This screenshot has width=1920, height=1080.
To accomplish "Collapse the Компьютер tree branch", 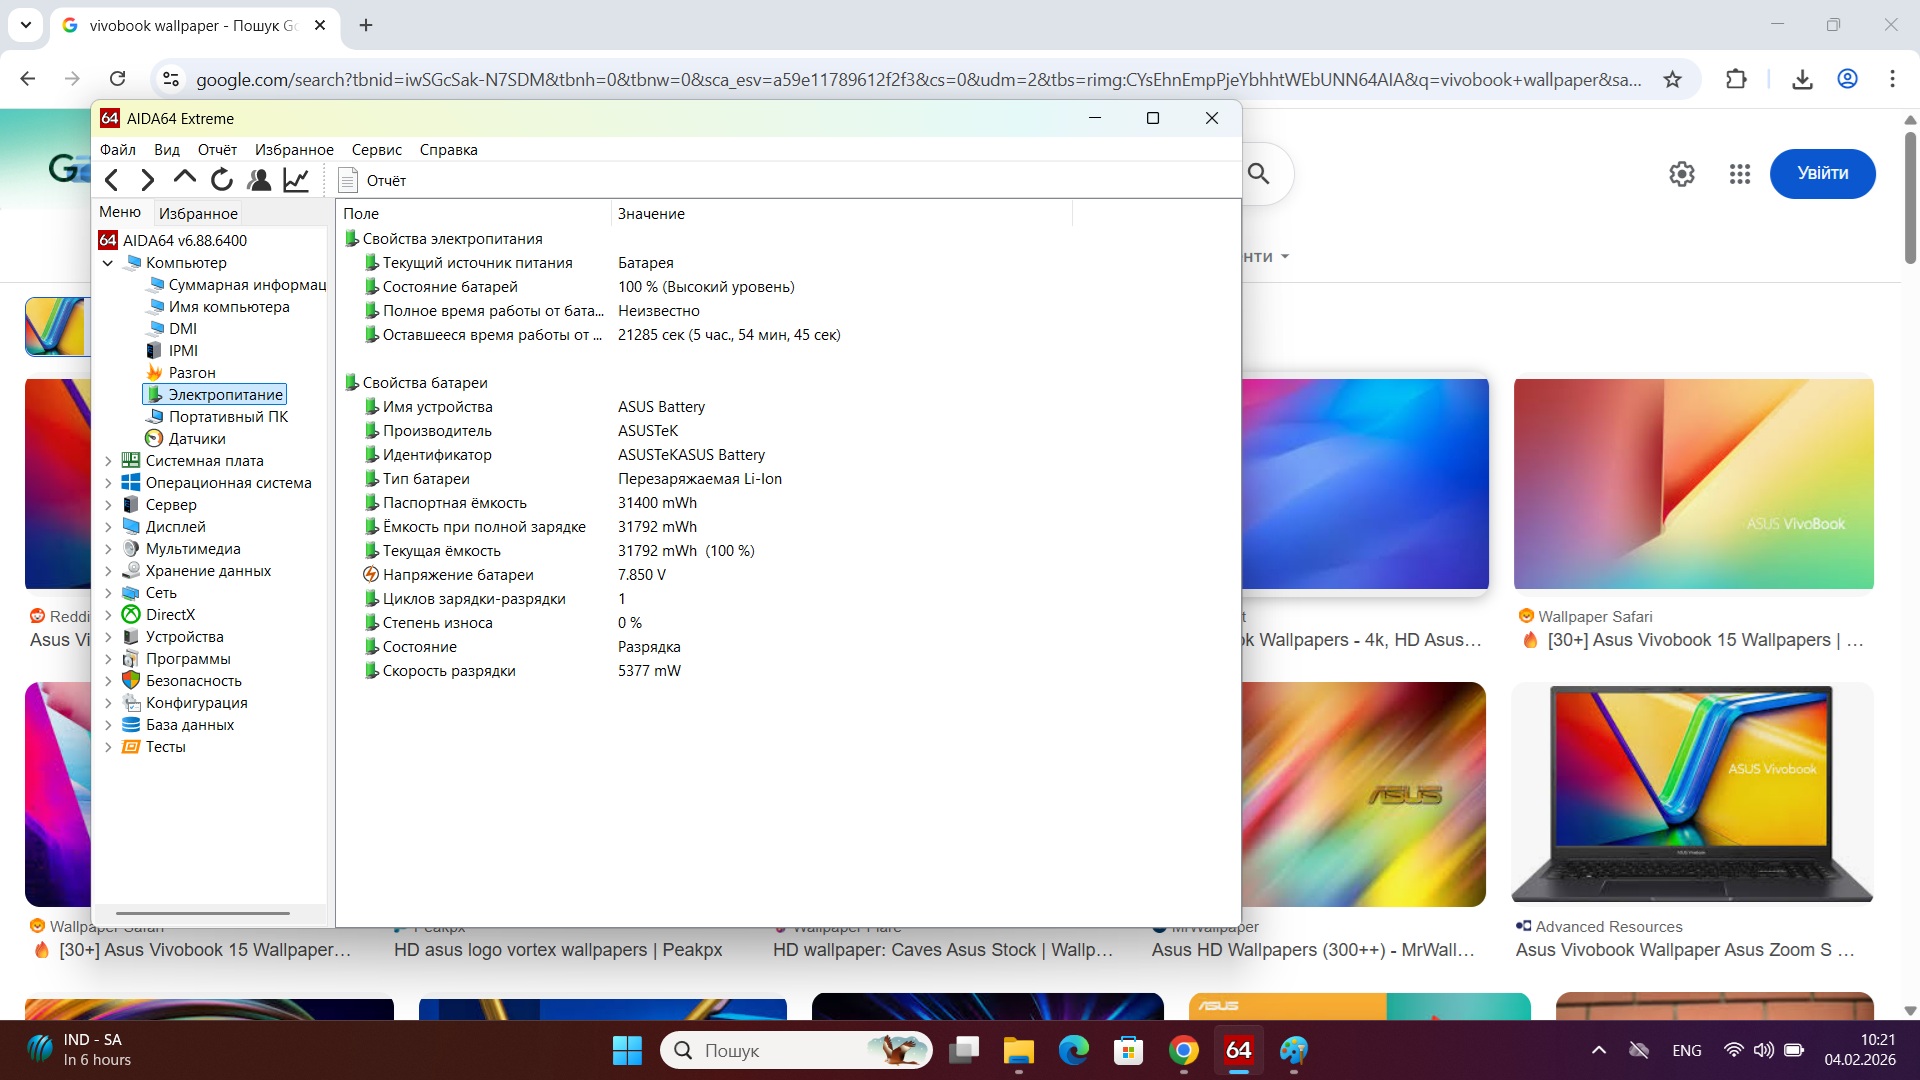I will (108, 263).
